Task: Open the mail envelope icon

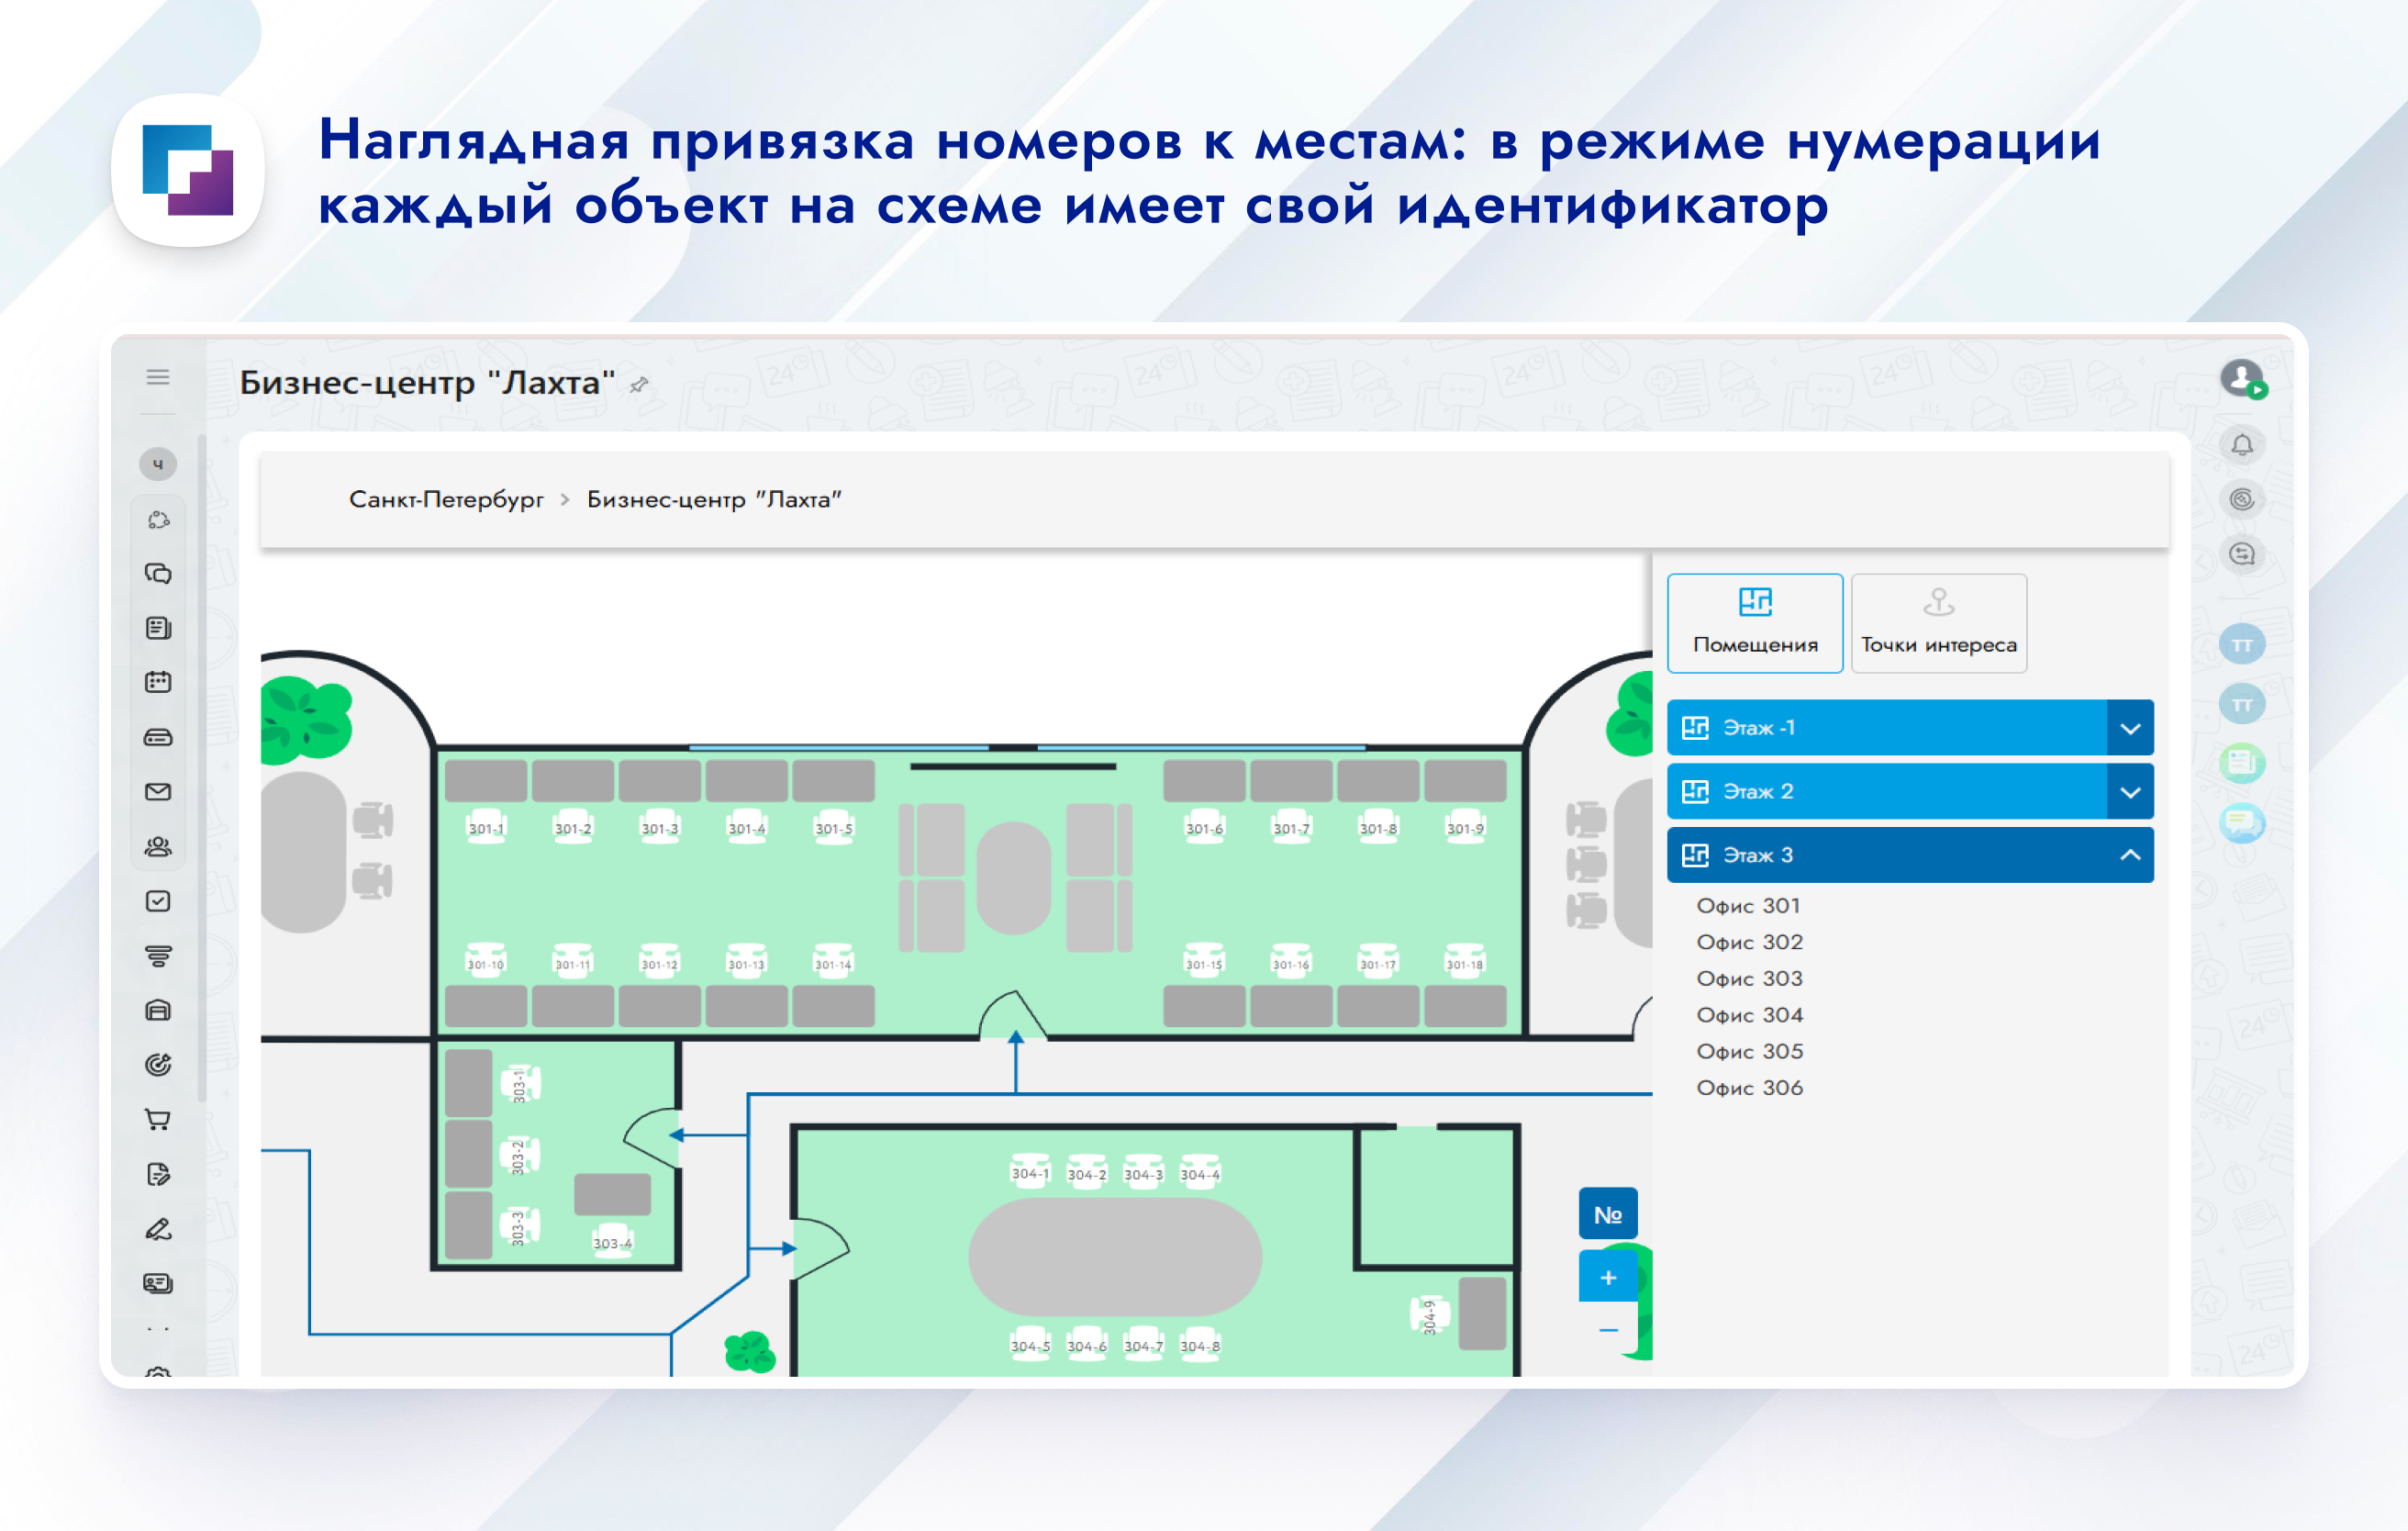Action: (158, 792)
